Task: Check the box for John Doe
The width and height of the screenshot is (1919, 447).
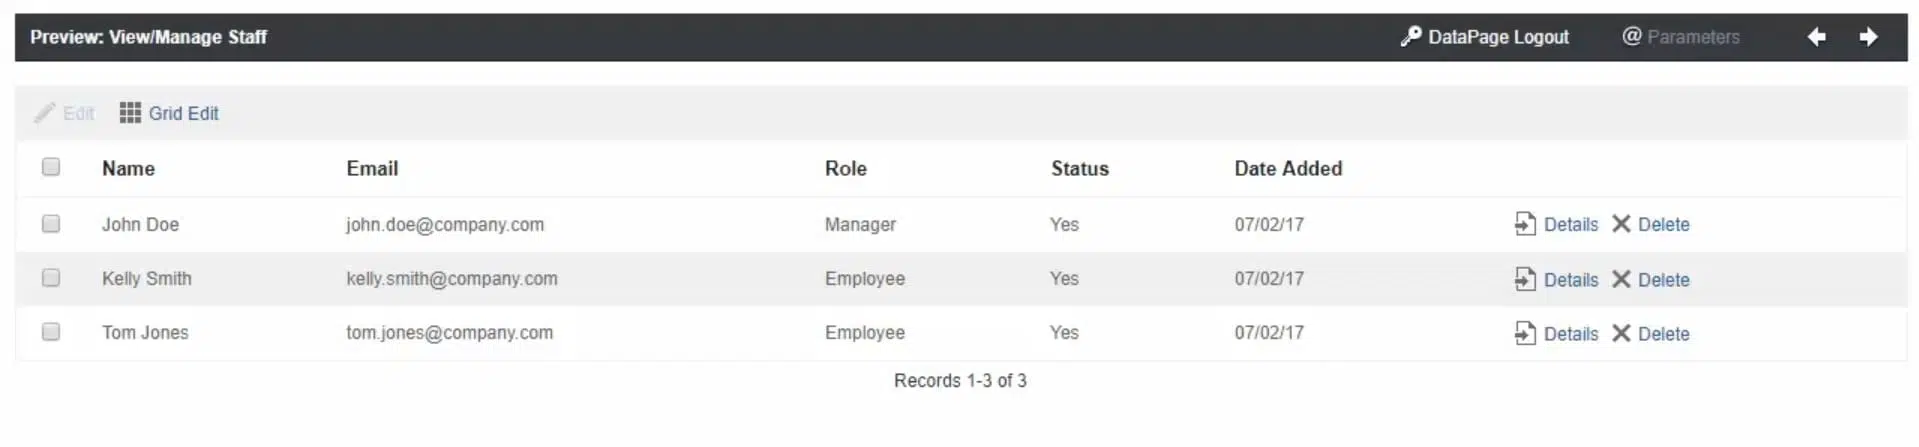Action: pyautogui.click(x=51, y=224)
